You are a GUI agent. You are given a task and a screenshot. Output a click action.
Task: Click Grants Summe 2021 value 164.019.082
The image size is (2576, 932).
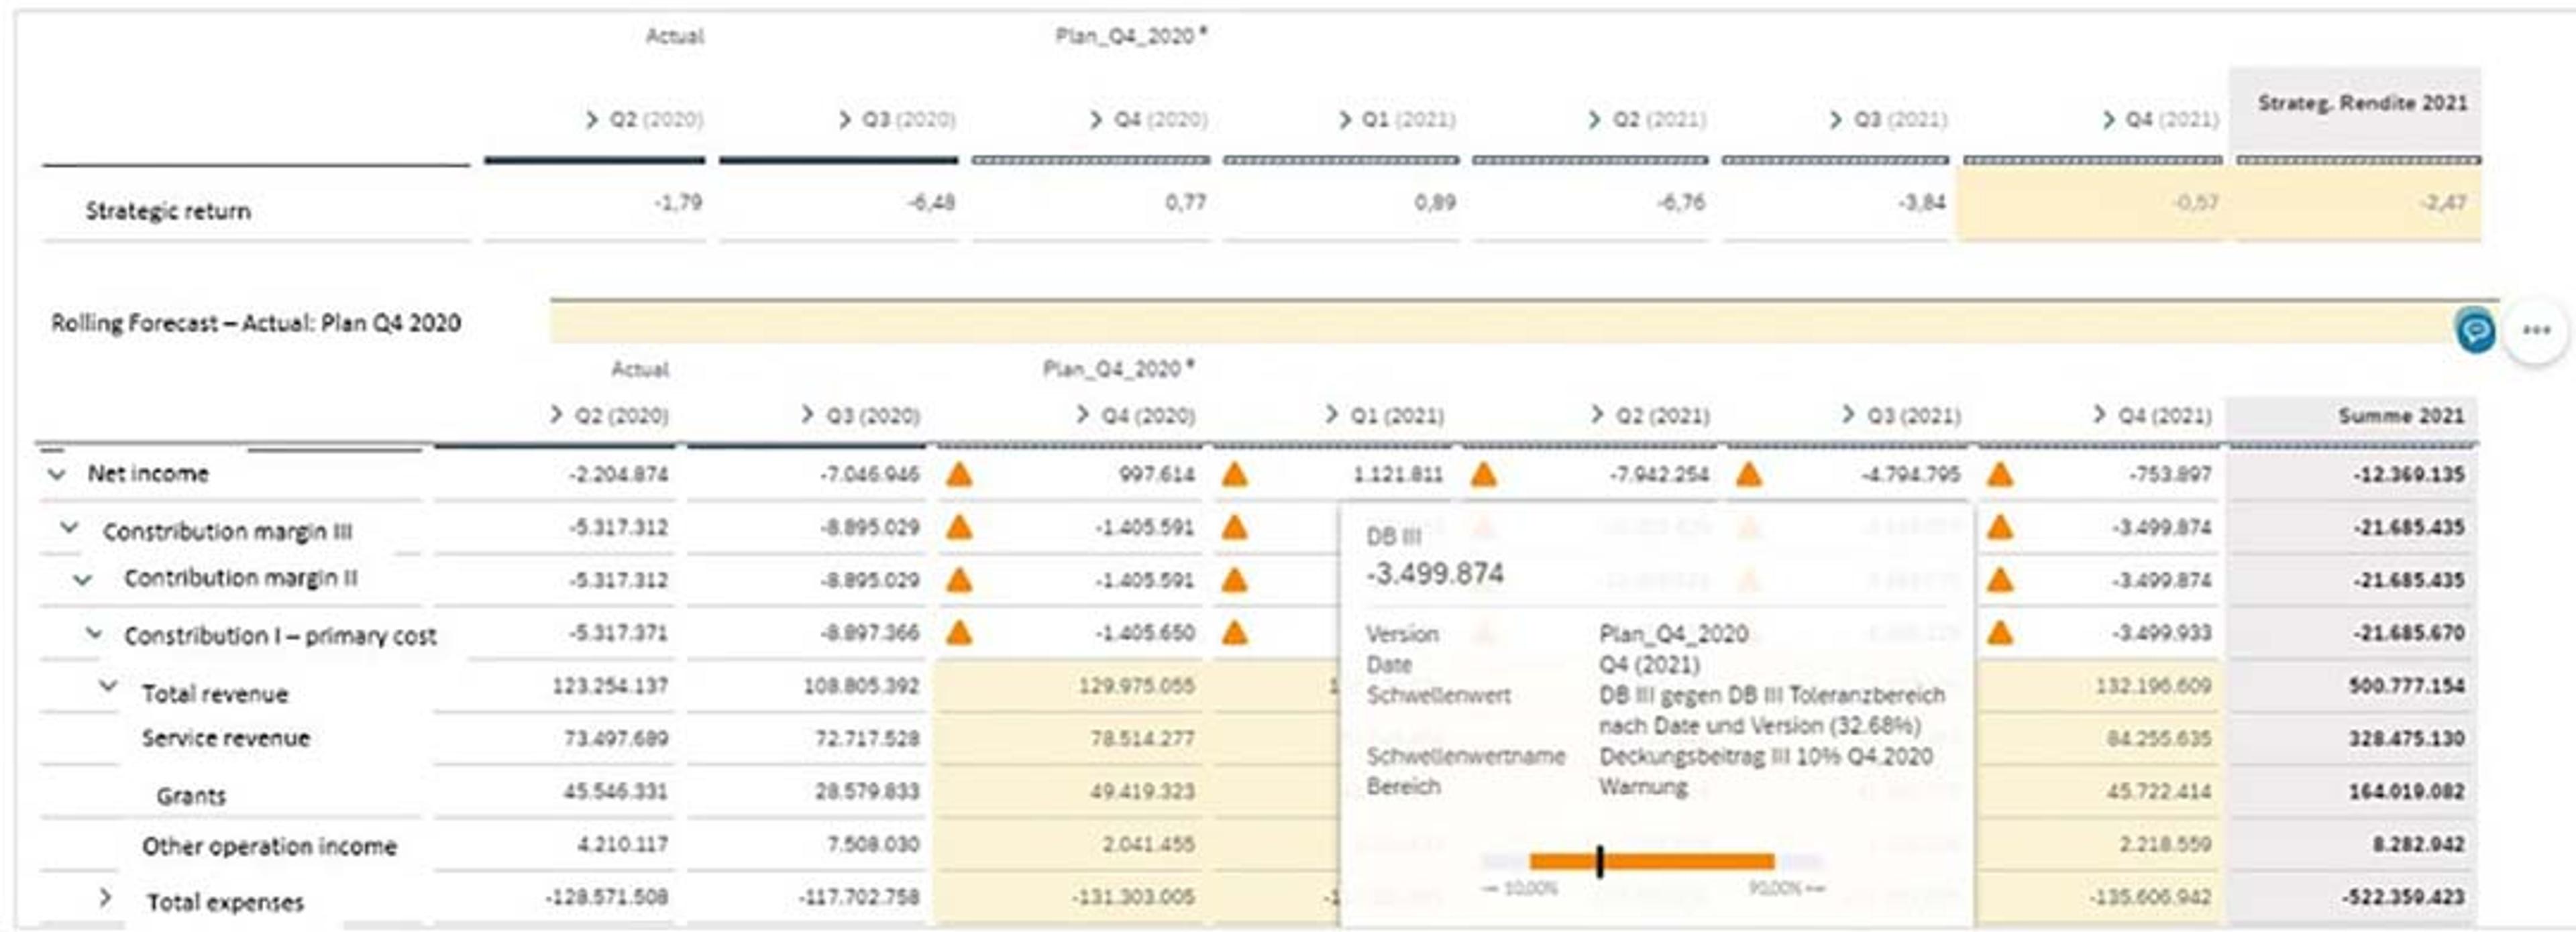[2406, 791]
